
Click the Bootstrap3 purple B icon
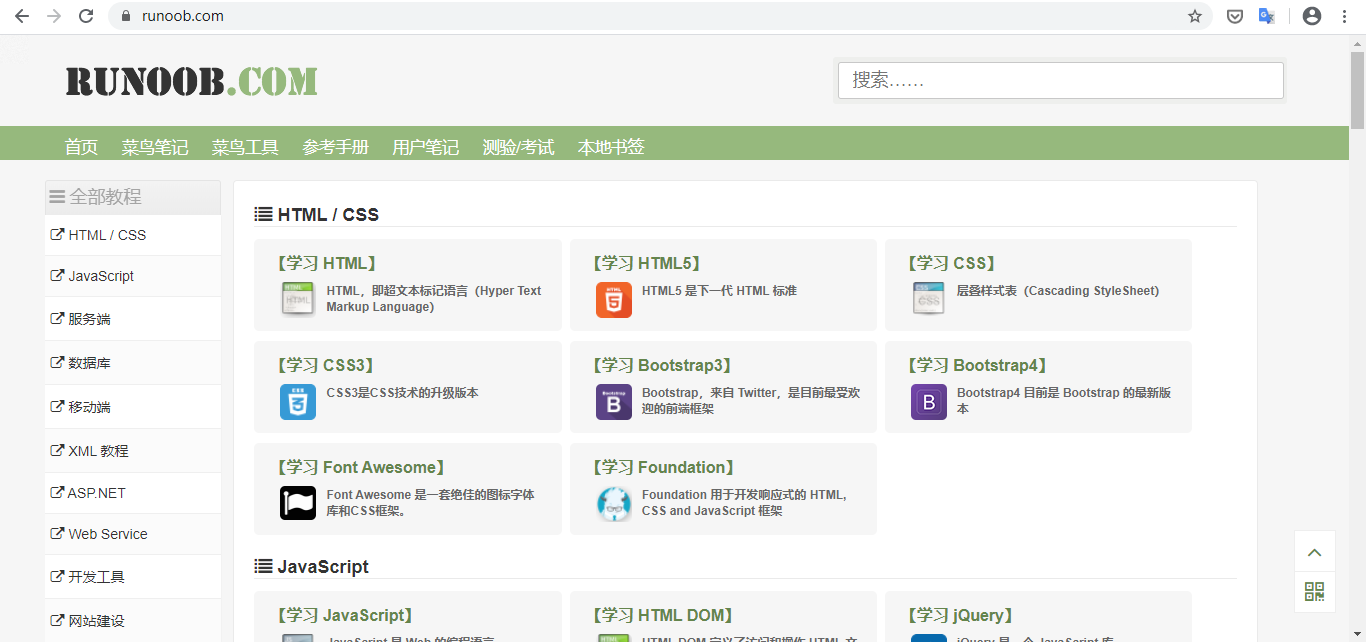click(614, 401)
